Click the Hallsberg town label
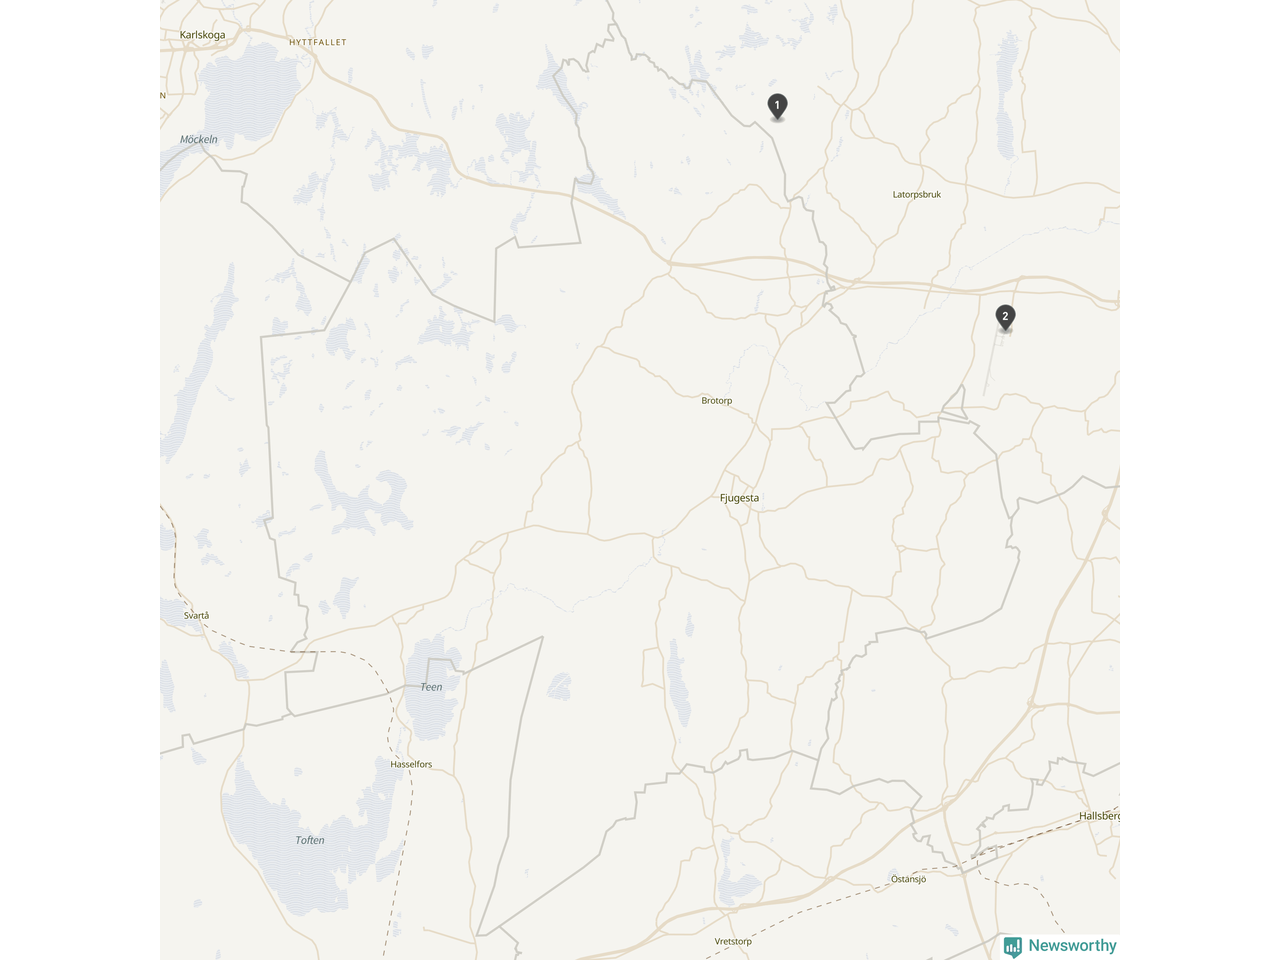1280x960 pixels. [1099, 817]
